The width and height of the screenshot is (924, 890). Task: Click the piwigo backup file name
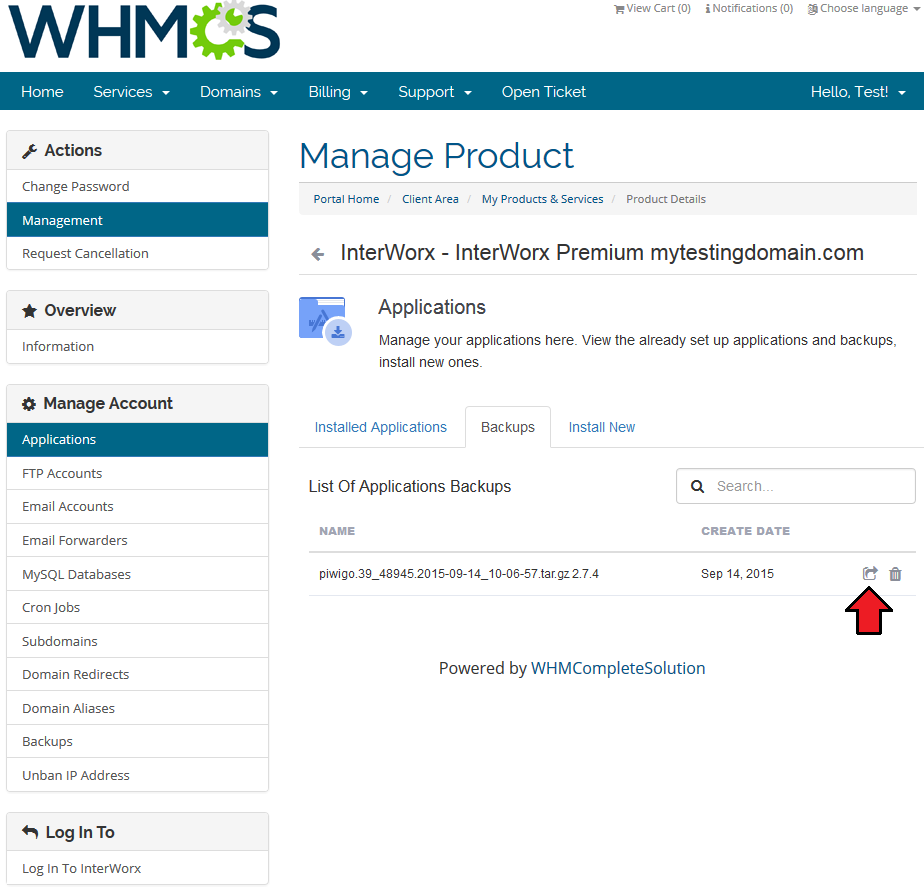458,573
